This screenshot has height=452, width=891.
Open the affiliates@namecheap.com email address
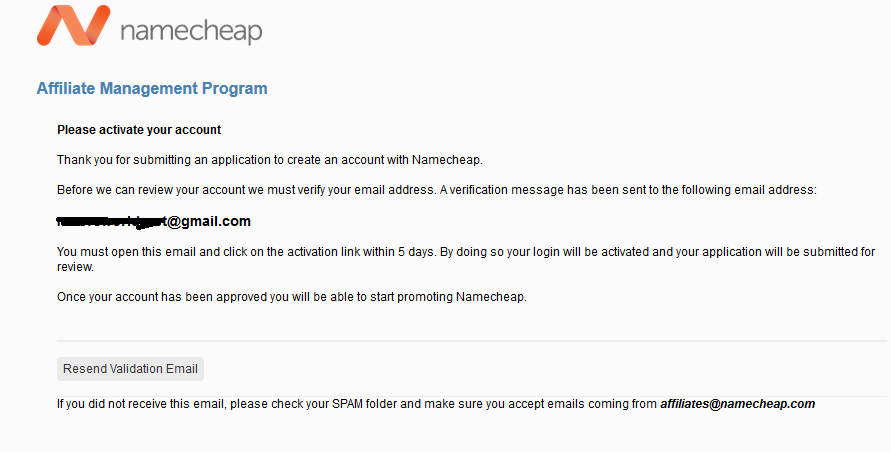[x=738, y=404]
